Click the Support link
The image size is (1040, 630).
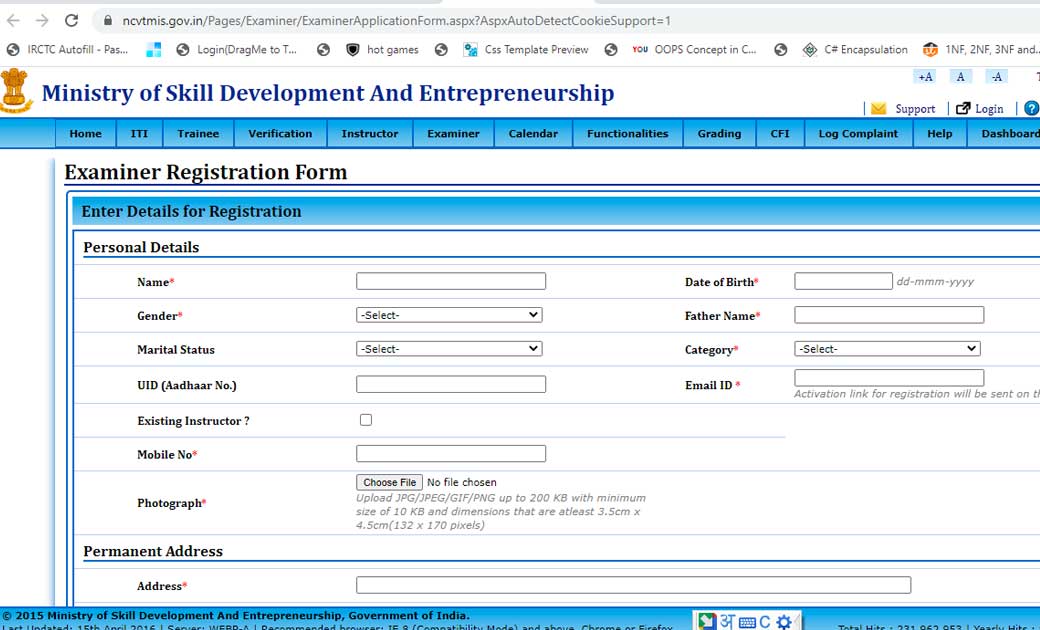click(x=915, y=109)
